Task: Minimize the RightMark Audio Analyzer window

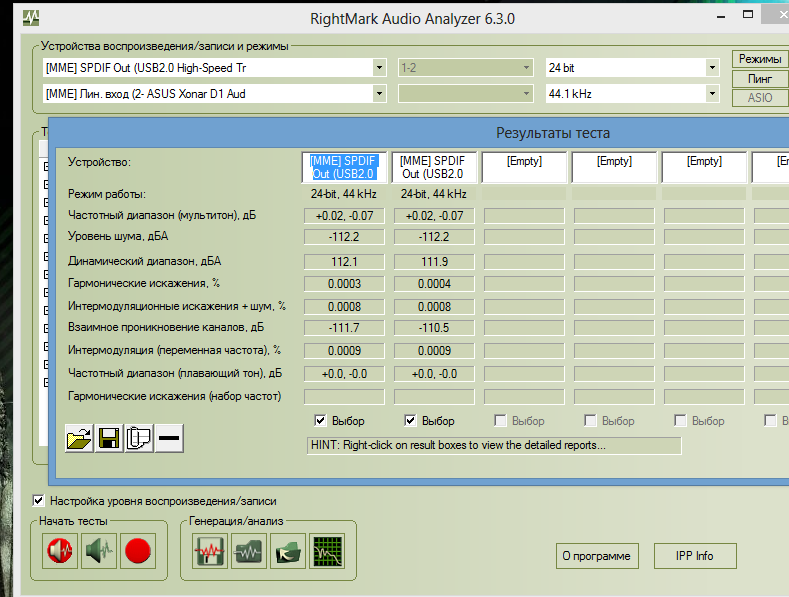Action: (x=721, y=17)
